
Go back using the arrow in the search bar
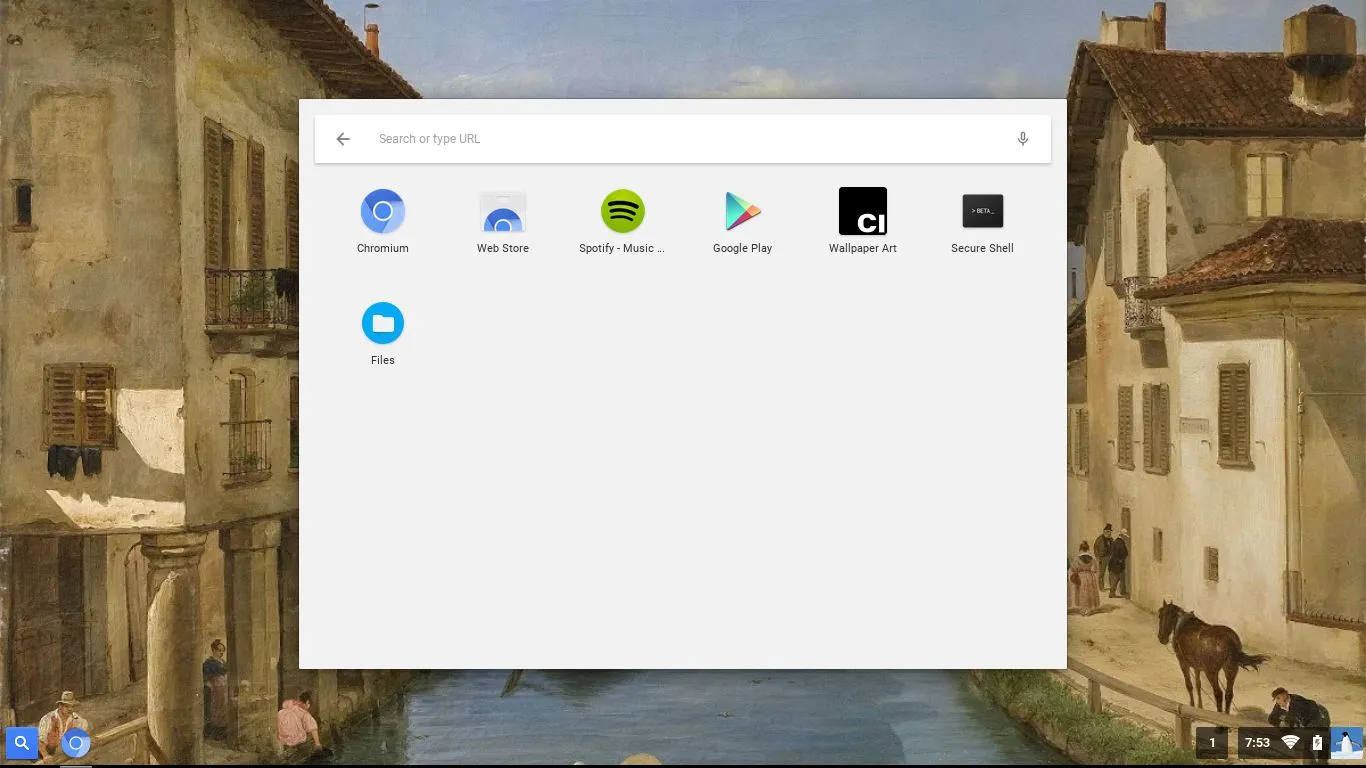[343, 138]
